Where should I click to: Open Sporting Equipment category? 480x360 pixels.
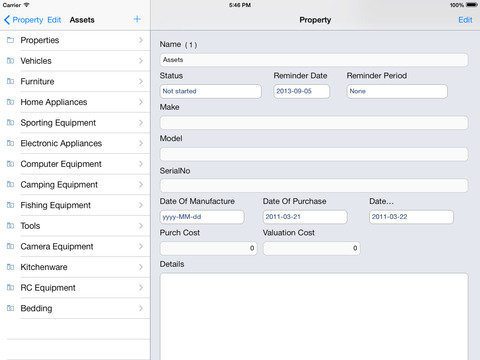point(75,123)
